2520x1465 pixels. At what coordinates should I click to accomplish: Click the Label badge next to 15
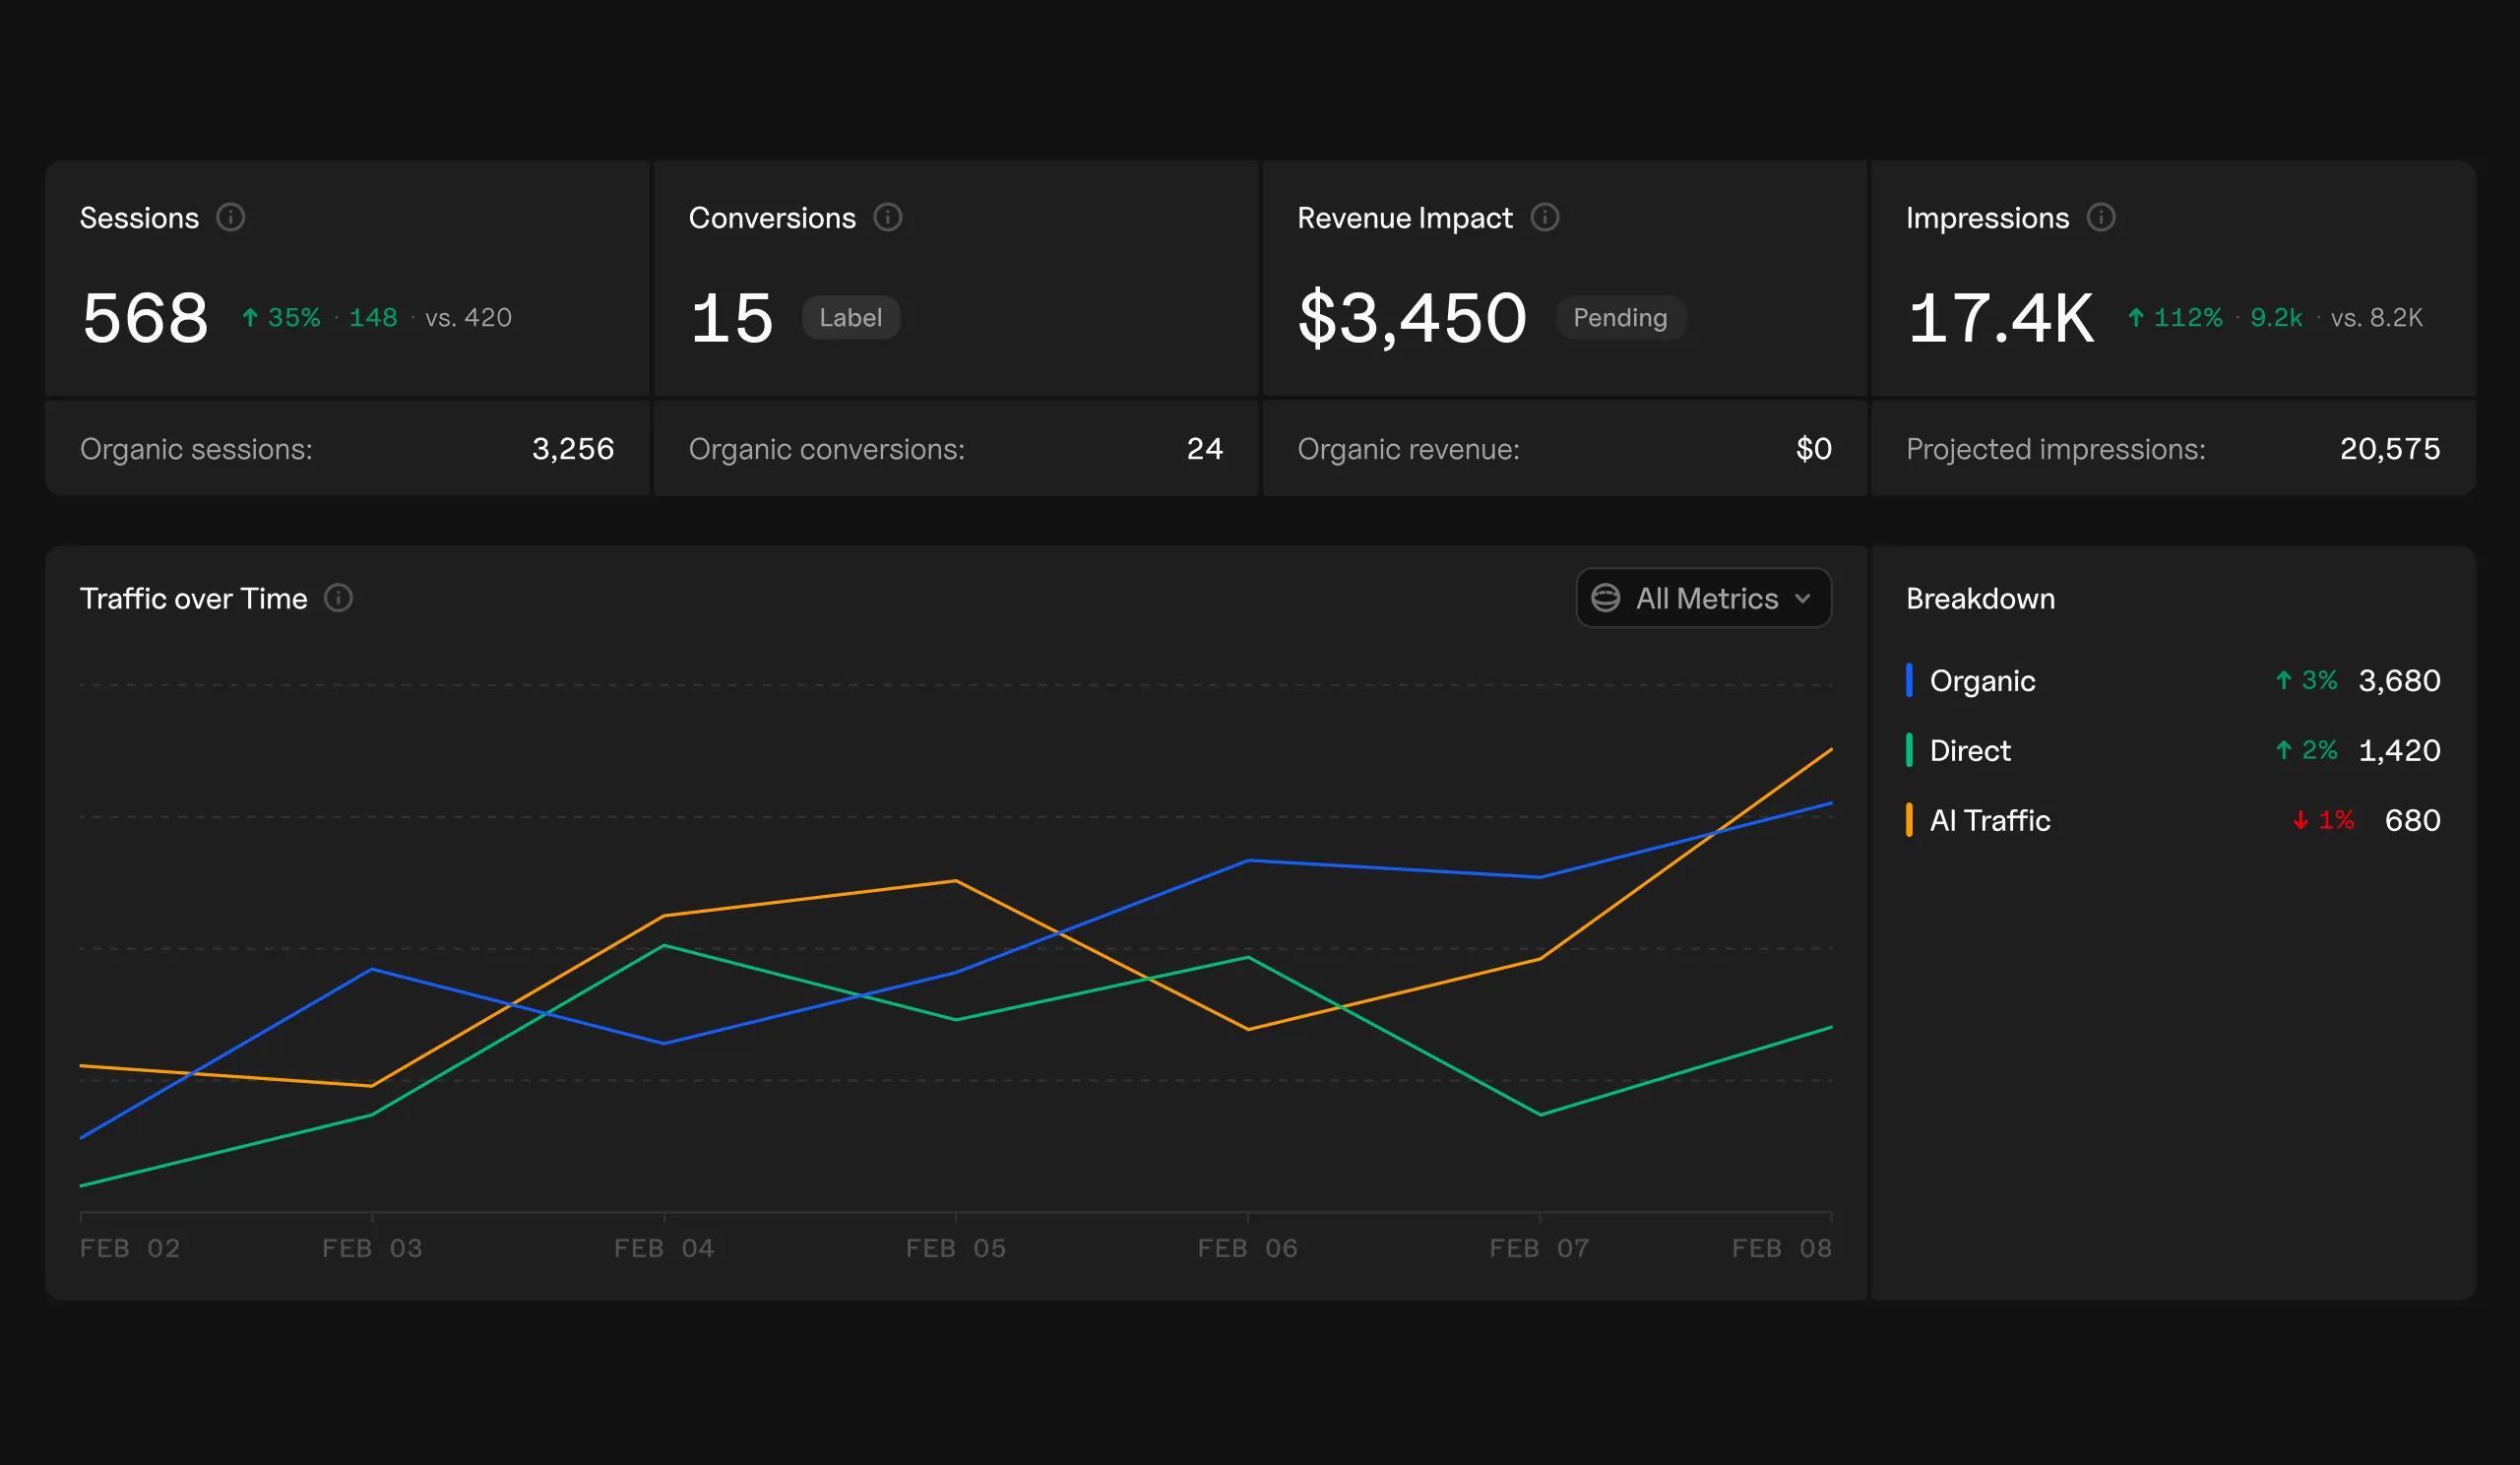click(851, 317)
